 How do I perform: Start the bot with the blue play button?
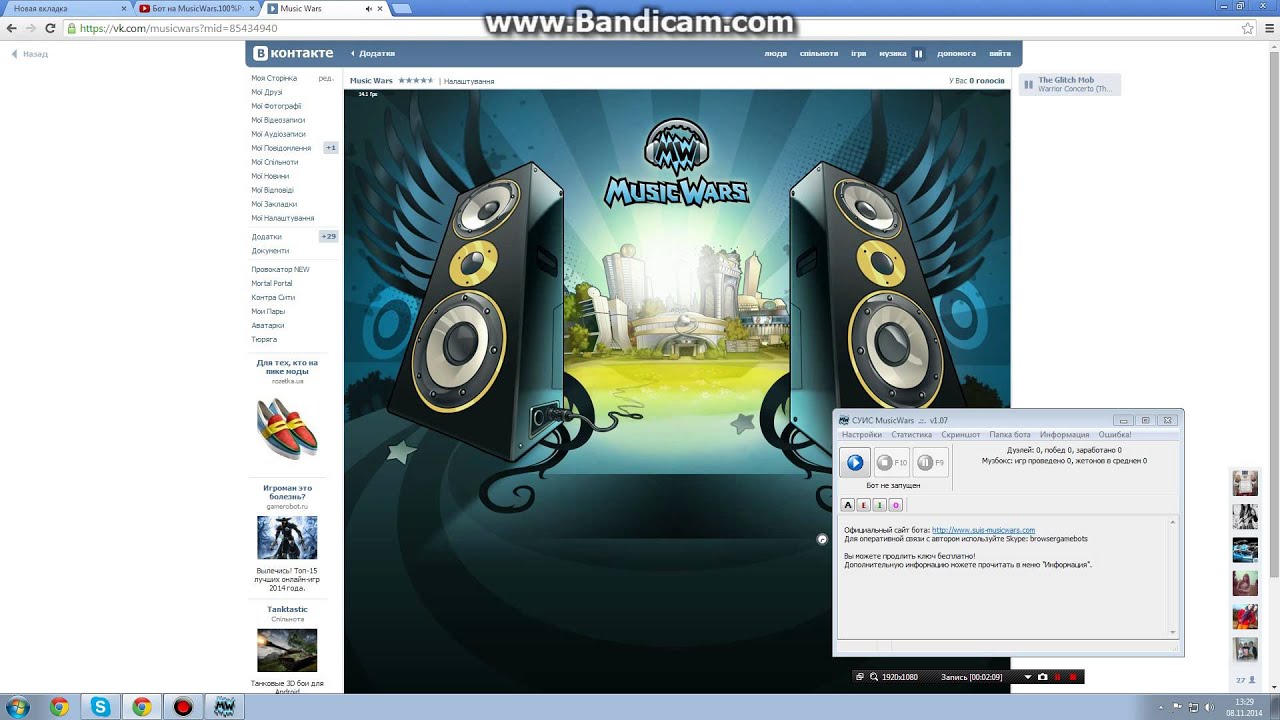click(855, 462)
